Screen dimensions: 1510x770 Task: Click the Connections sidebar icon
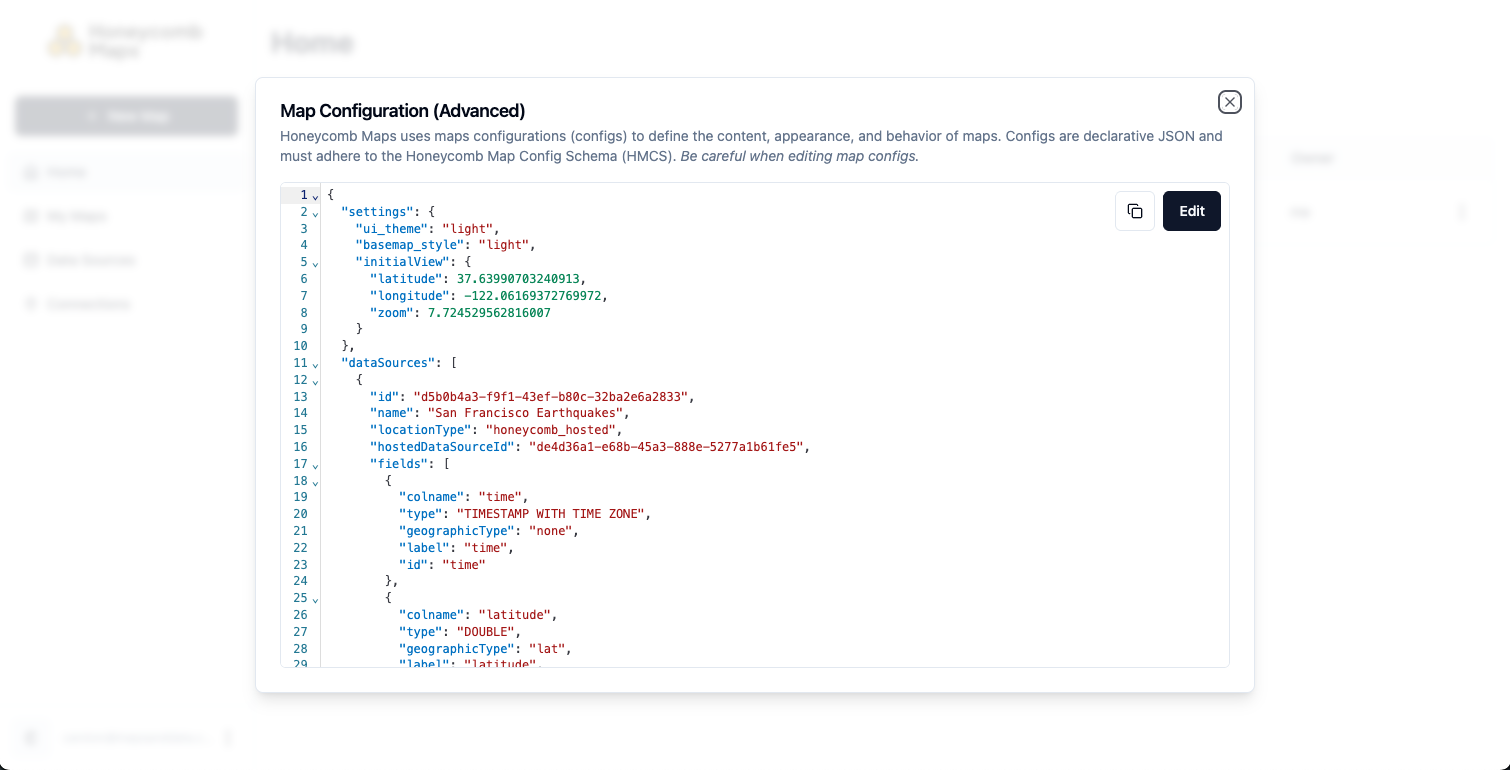click(30, 303)
